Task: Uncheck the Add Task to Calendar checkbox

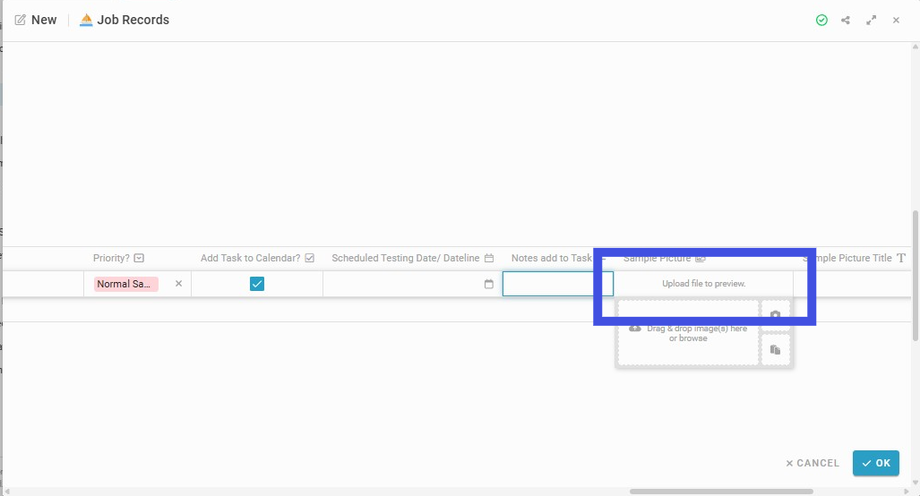Action: (x=257, y=284)
